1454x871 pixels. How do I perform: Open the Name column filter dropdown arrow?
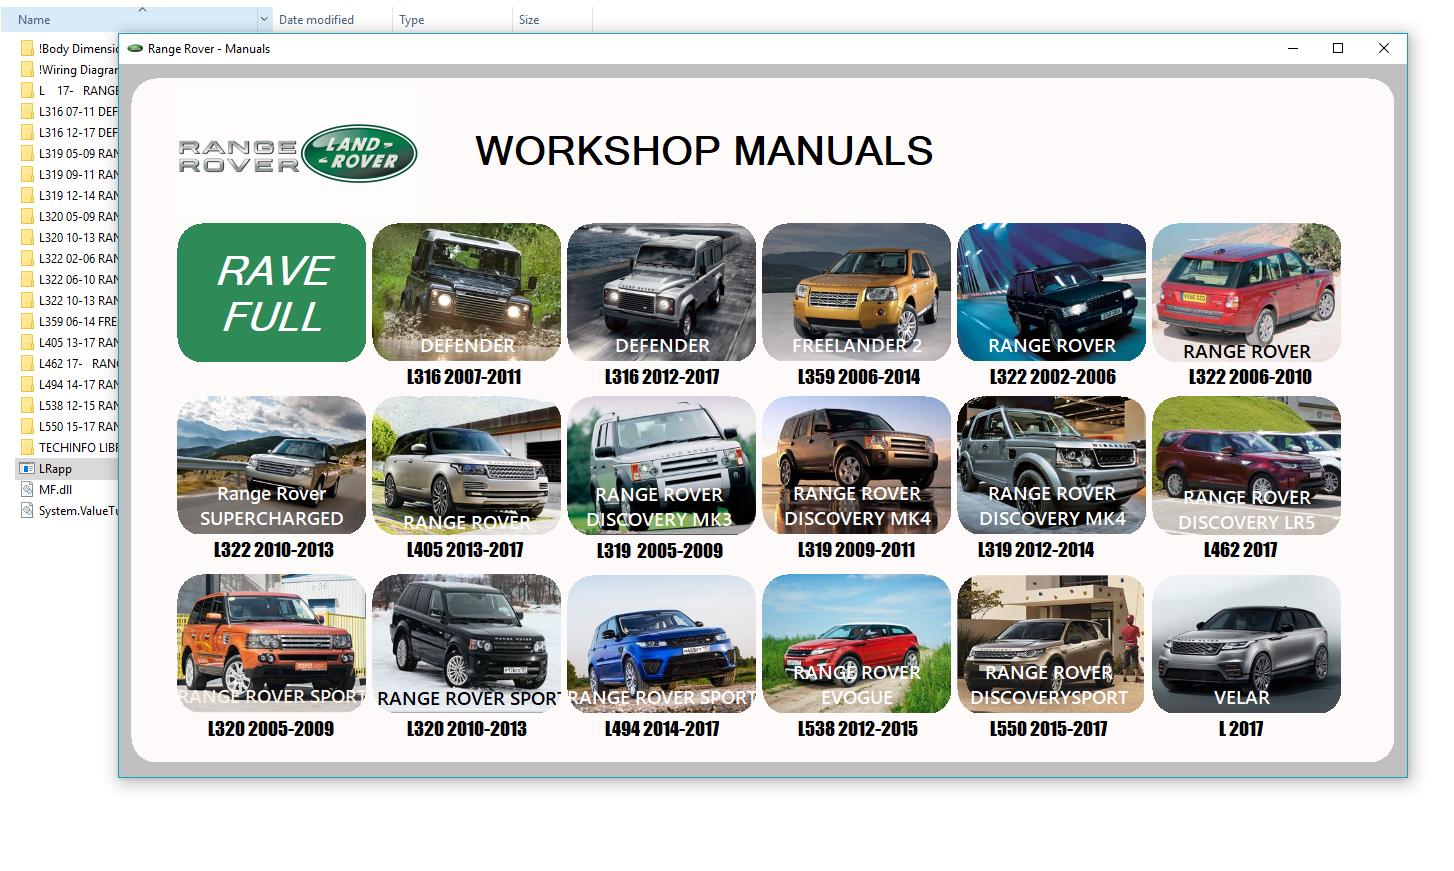pyautogui.click(x=262, y=19)
